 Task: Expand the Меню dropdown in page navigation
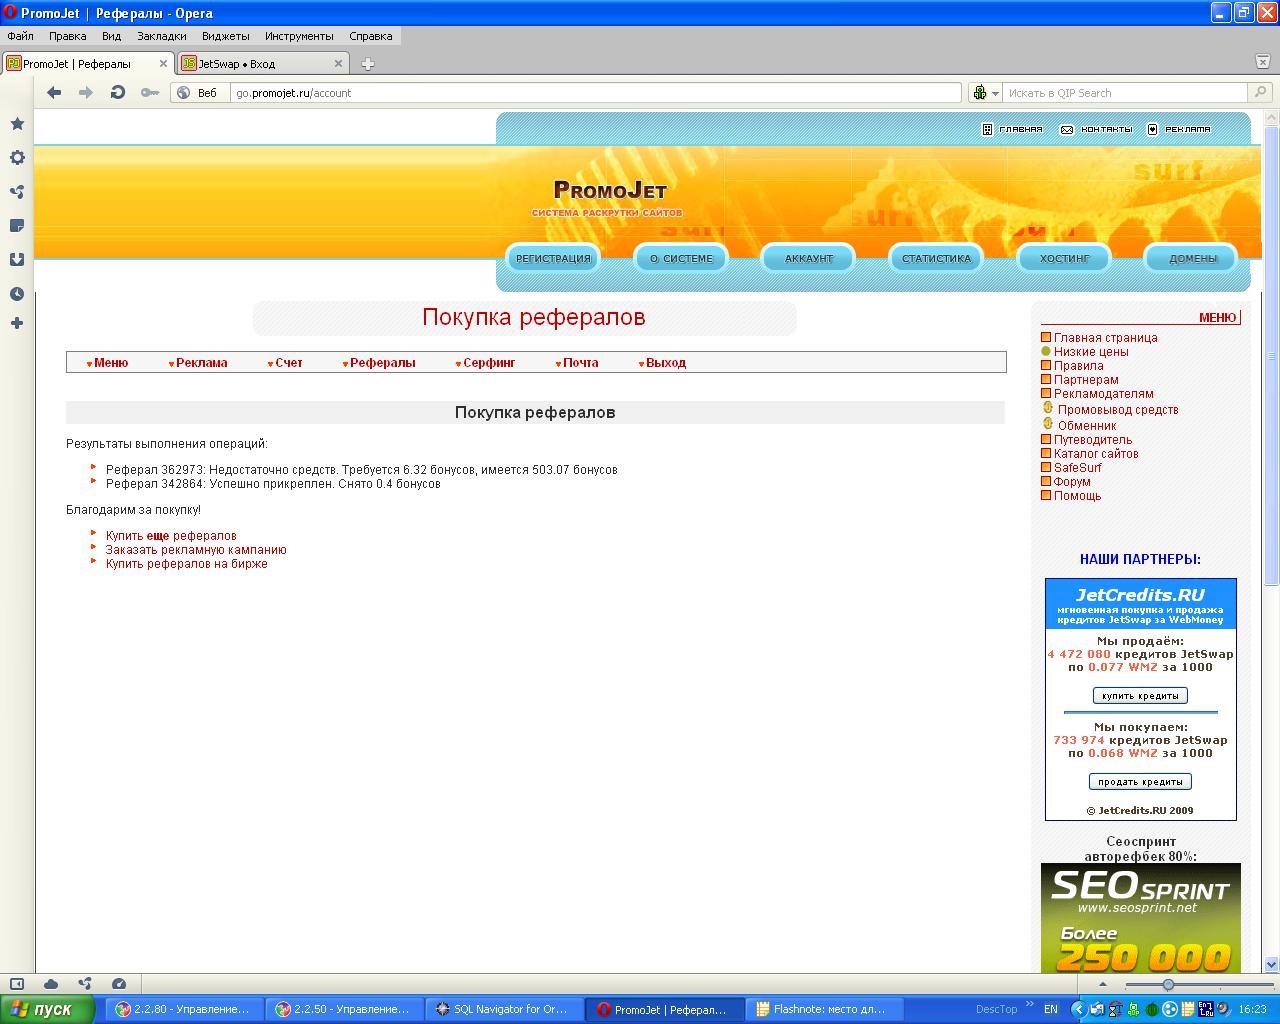click(x=107, y=363)
